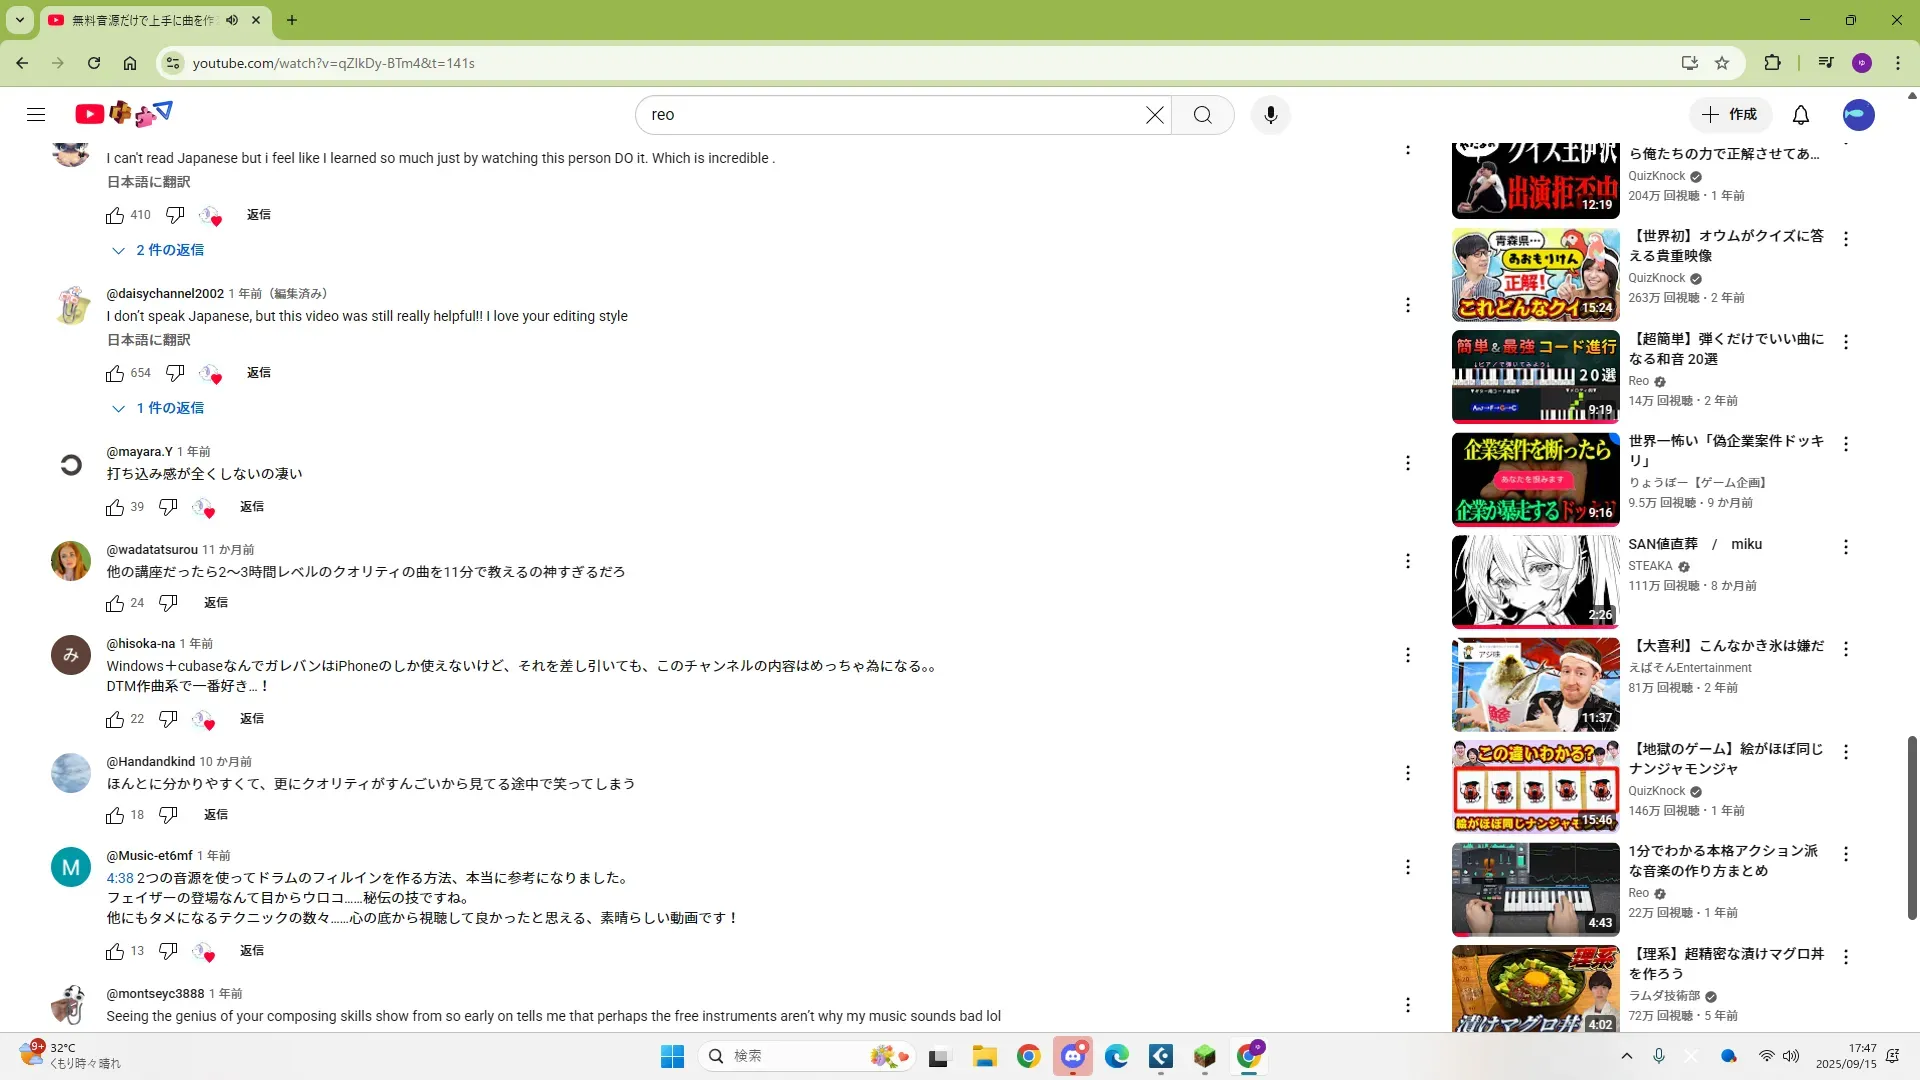Image resolution: width=1920 pixels, height=1080 pixels.
Task: Like the @daisychannel2002 comment with 654 likes
Action: tap(115, 373)
